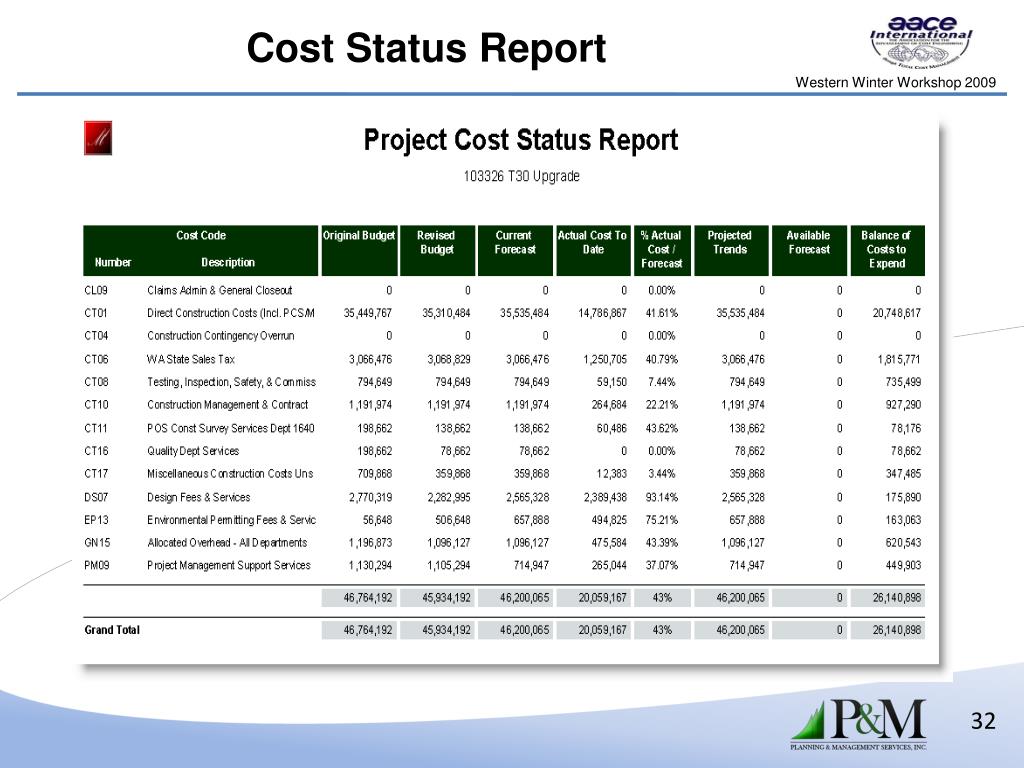
Task: Click slide number 32
Action: [983, 721]
